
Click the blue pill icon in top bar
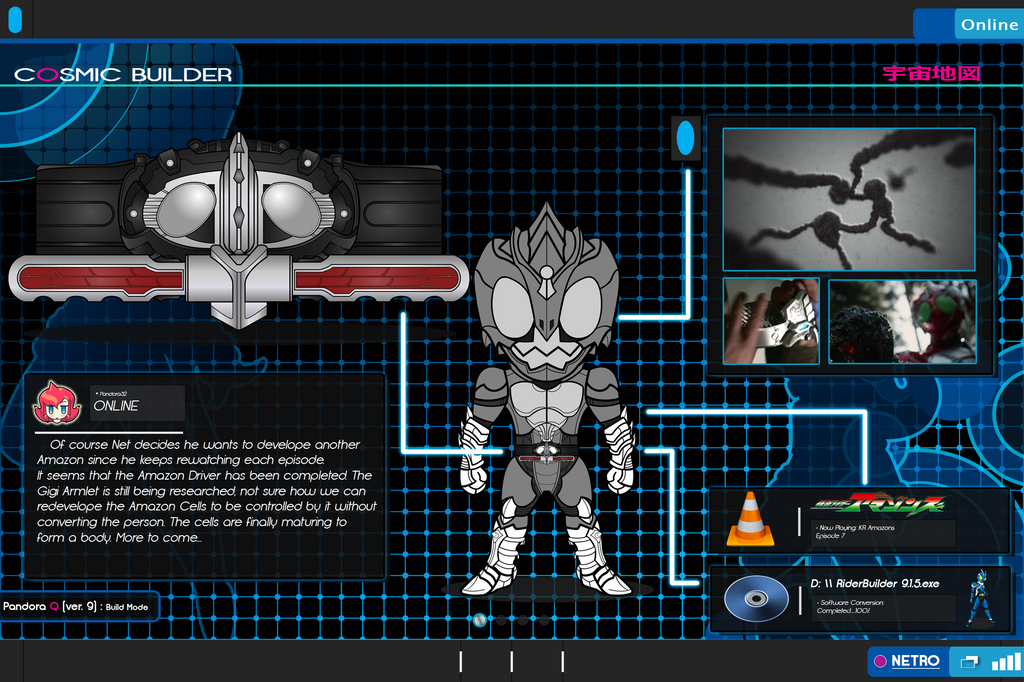(14, 20)
